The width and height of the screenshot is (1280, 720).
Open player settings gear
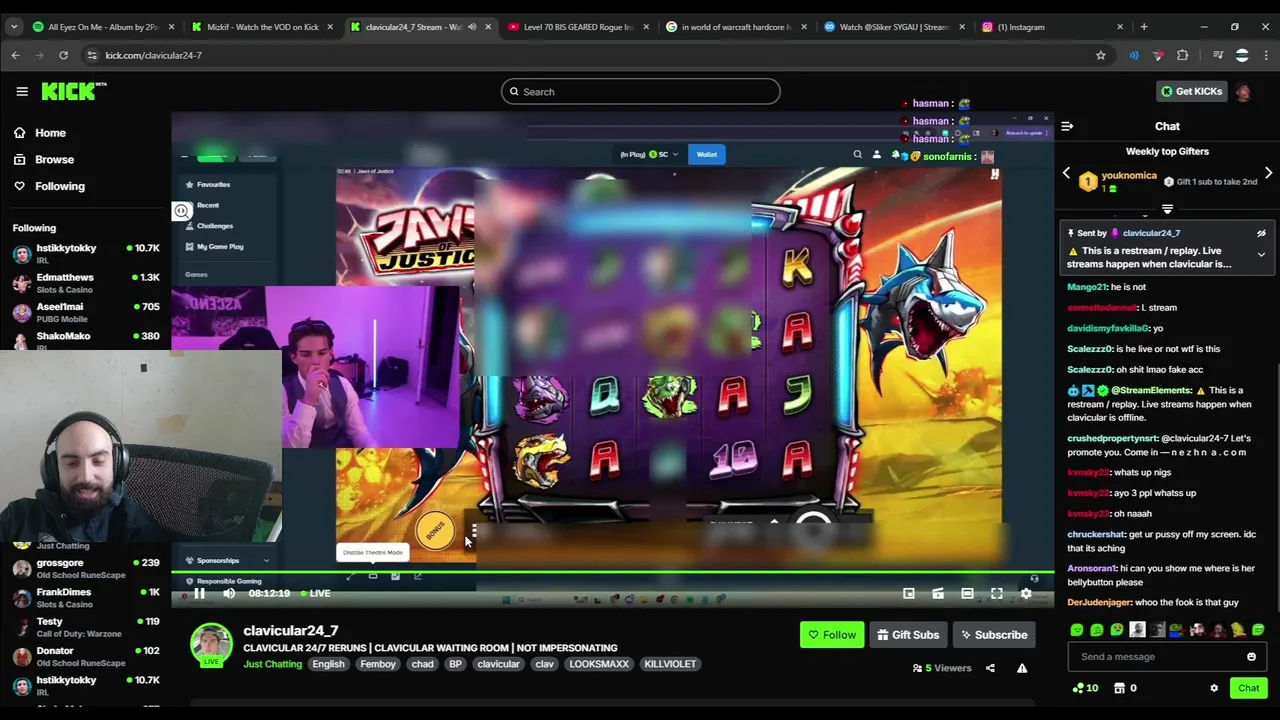pyautogui.click(x=1026, y=594)
